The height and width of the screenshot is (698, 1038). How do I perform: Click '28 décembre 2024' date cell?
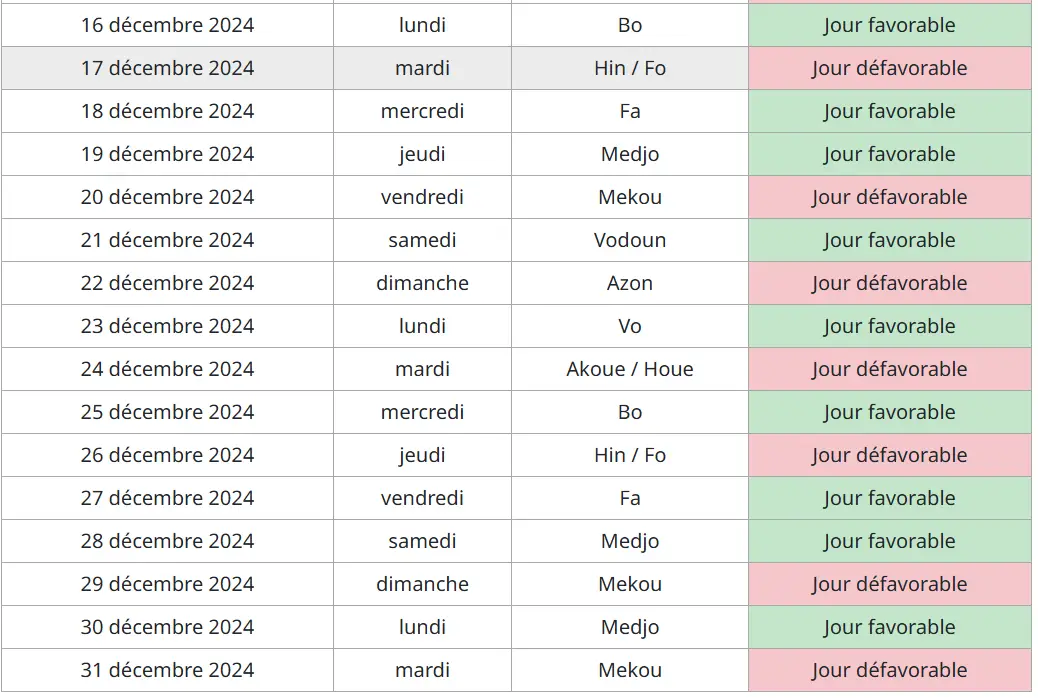click(x=167, y=541)
